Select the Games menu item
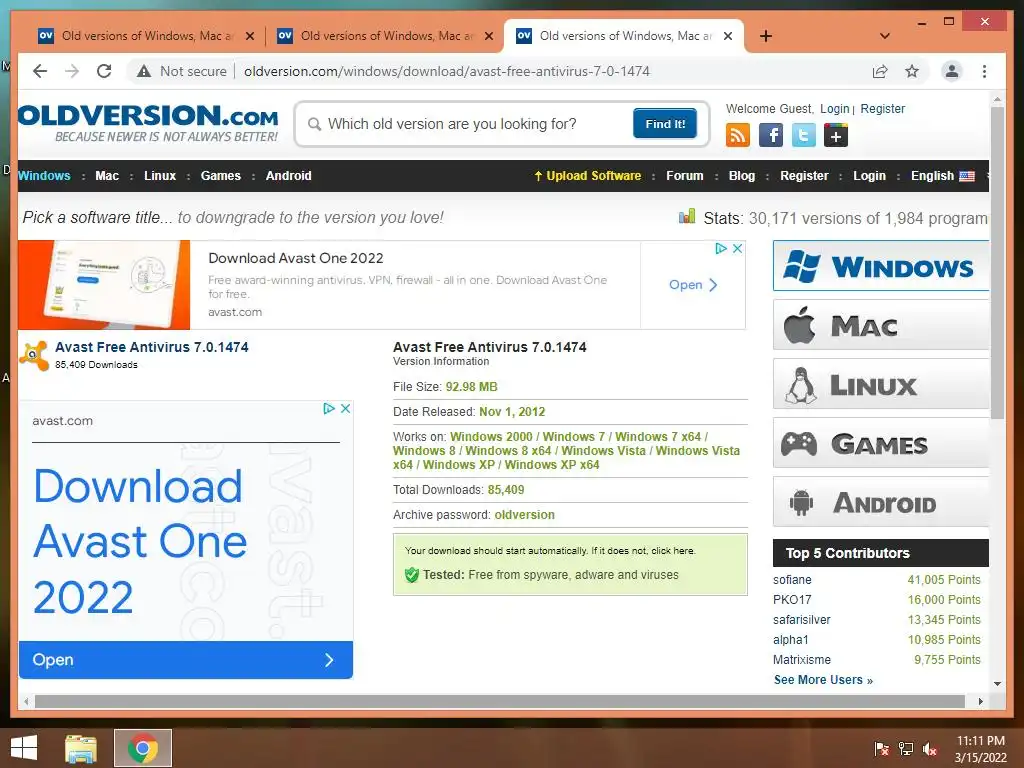 (x=221, y=176)
